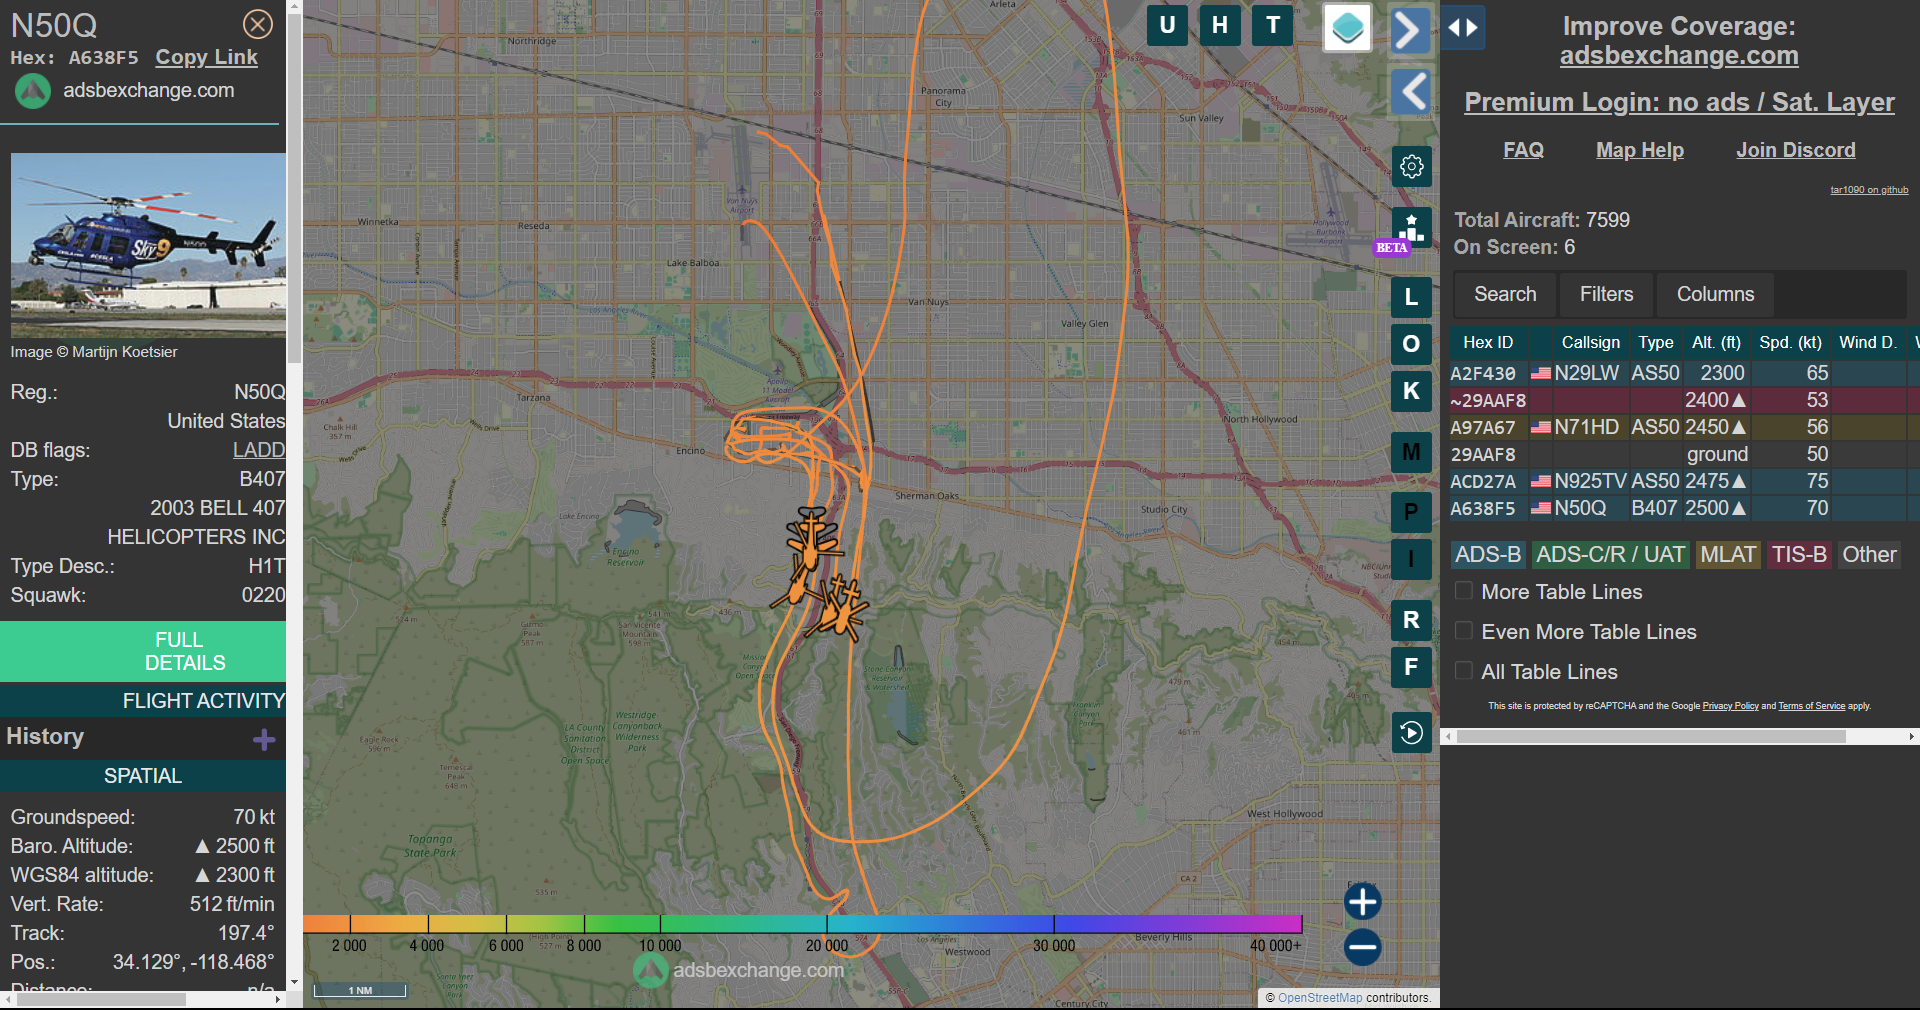Sort table by Alt. (ft) column

[x=1716, y=342]
